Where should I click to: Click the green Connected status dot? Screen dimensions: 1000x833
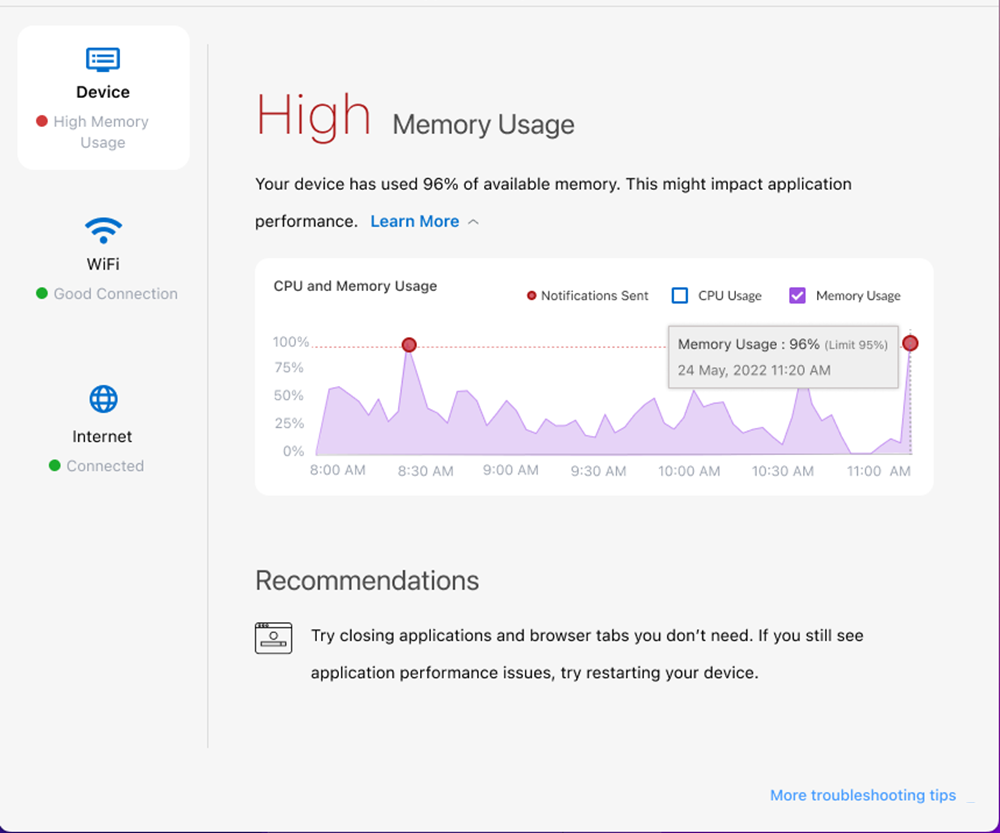coord(55,465)
